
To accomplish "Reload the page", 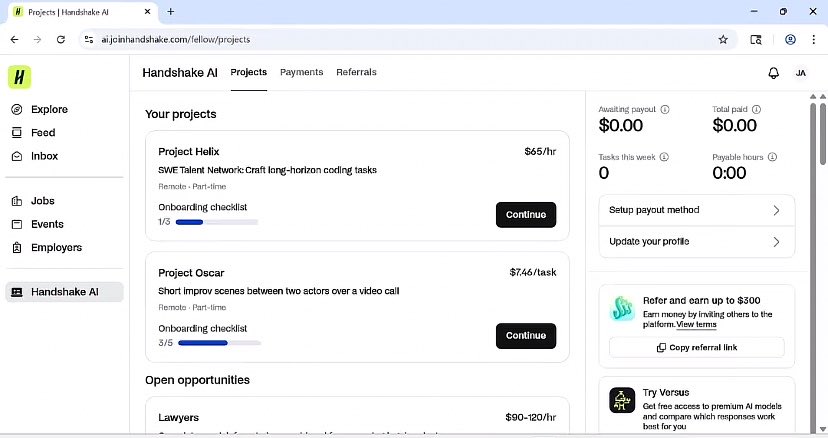I will [x=61, y=40].
